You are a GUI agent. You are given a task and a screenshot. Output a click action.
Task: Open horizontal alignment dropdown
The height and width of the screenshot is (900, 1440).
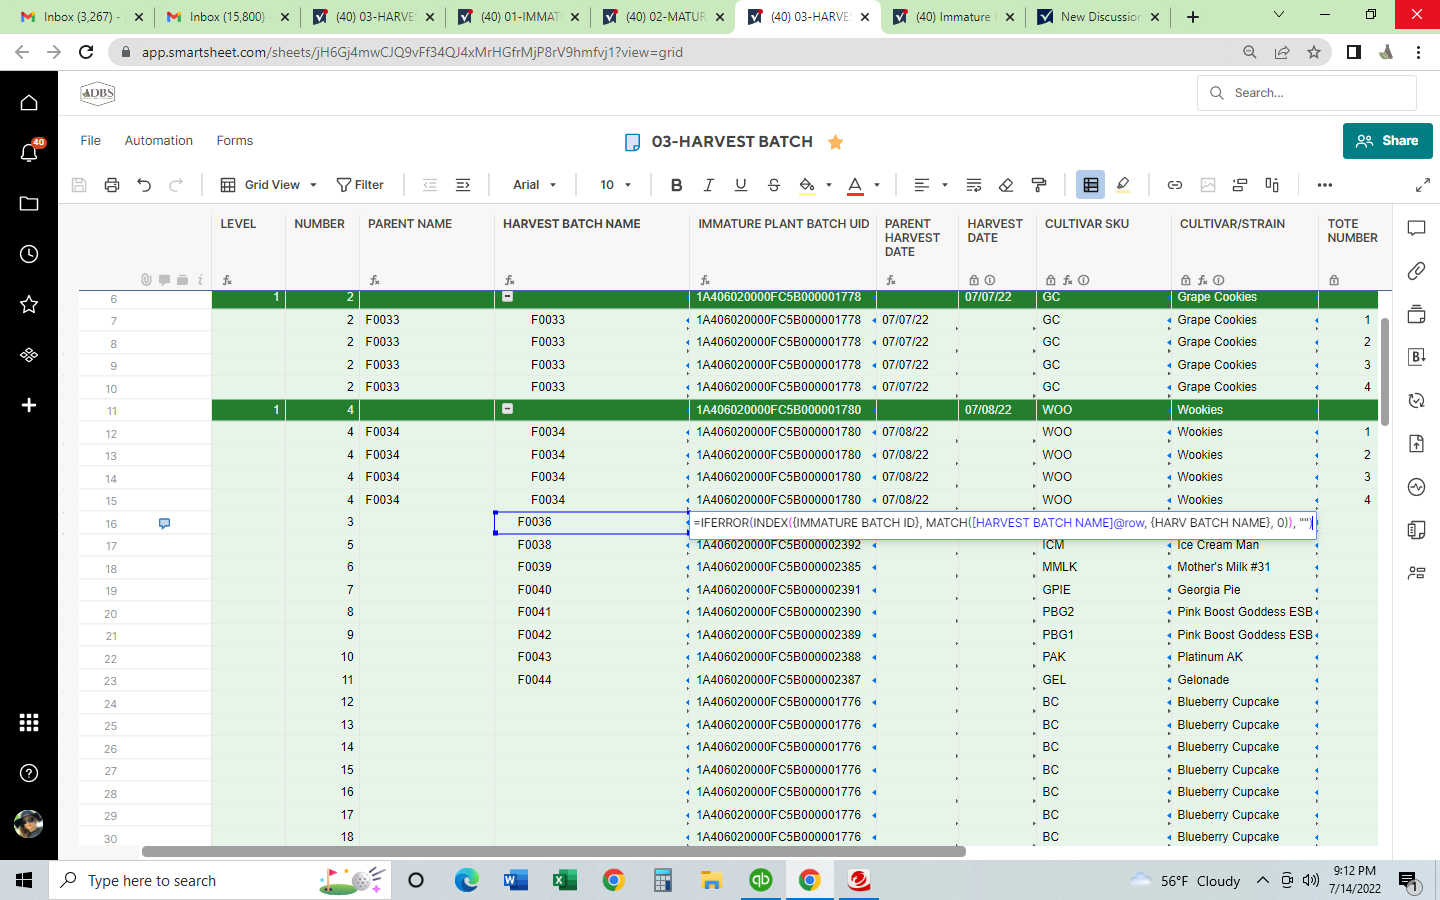[930, 185]
